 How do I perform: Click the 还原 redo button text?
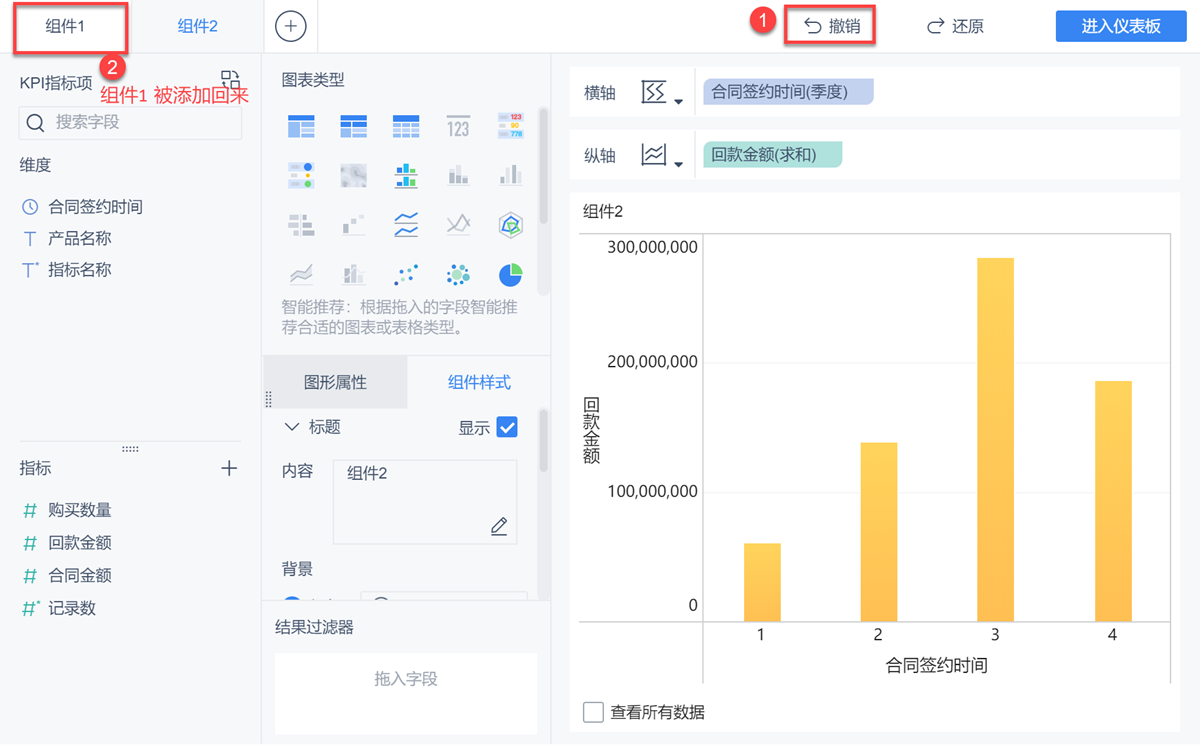click(x=968, y=27)
